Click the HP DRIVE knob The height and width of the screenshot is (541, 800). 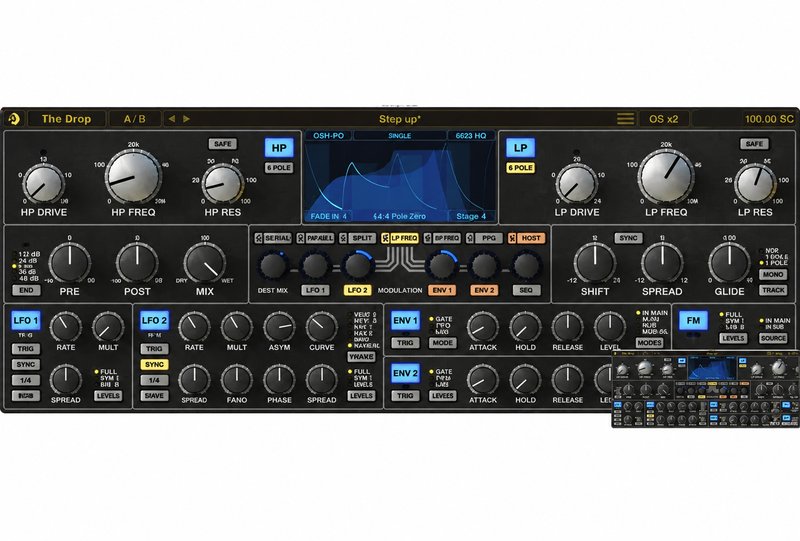tap(44, 185)
